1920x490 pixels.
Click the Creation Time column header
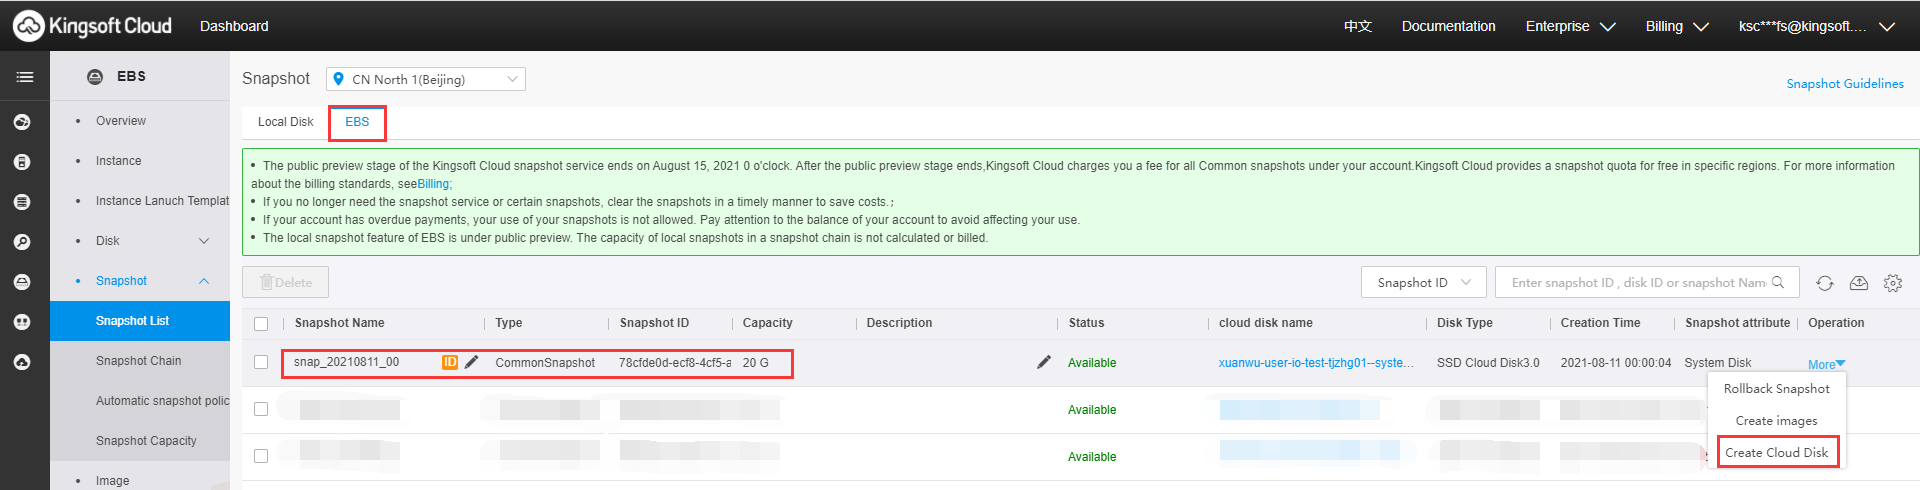coord(1600,323)
